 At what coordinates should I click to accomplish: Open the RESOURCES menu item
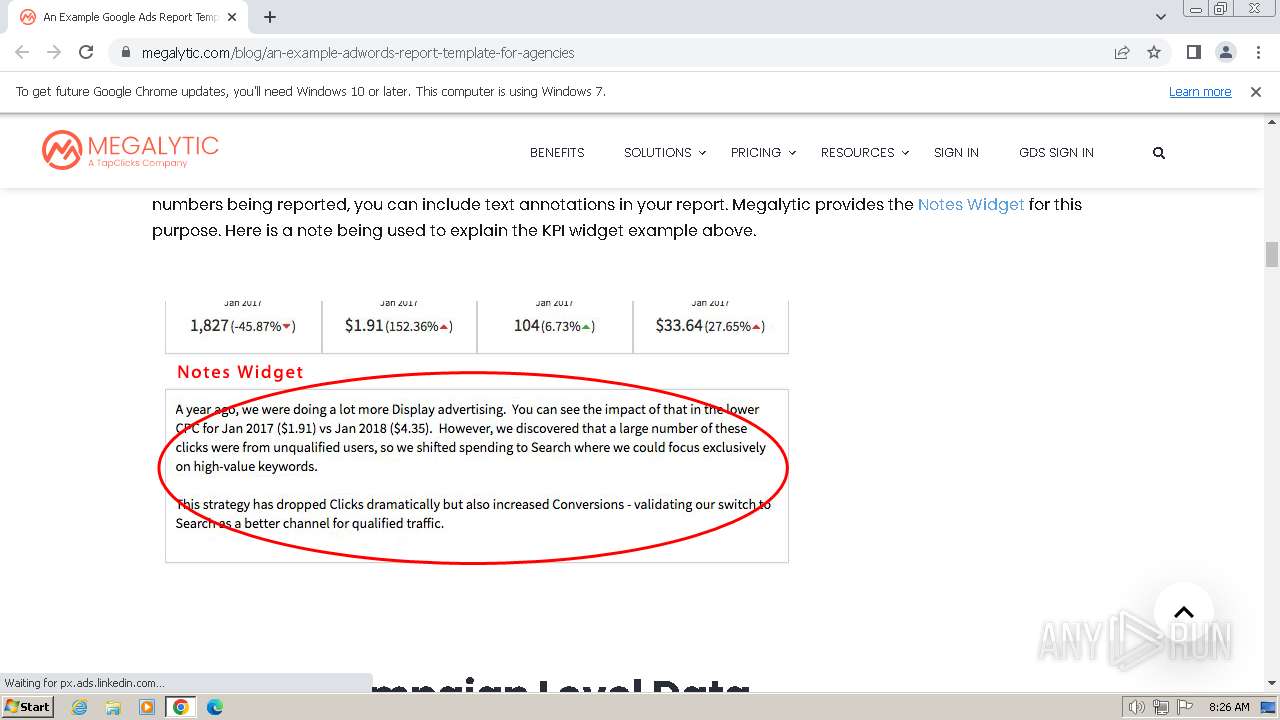click(858, 153)
